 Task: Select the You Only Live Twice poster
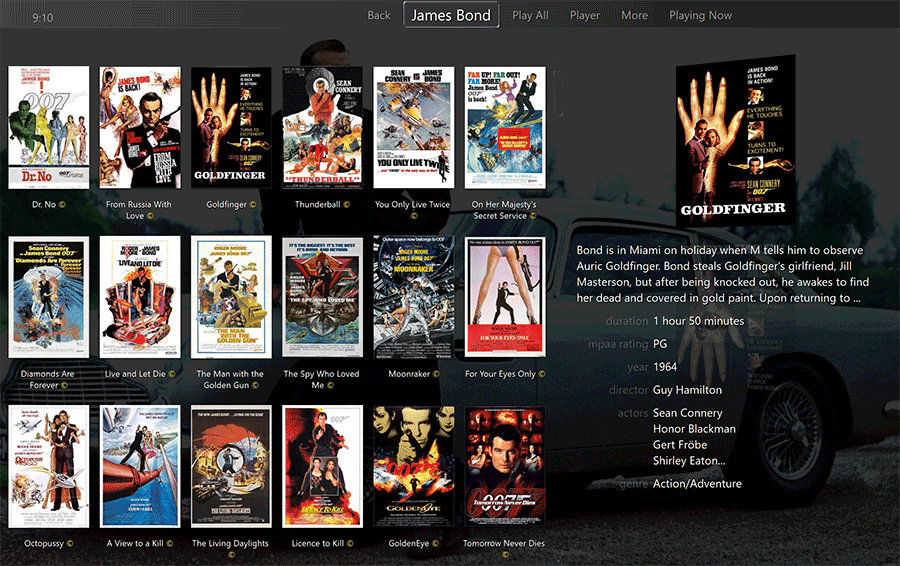pos(414,127)
